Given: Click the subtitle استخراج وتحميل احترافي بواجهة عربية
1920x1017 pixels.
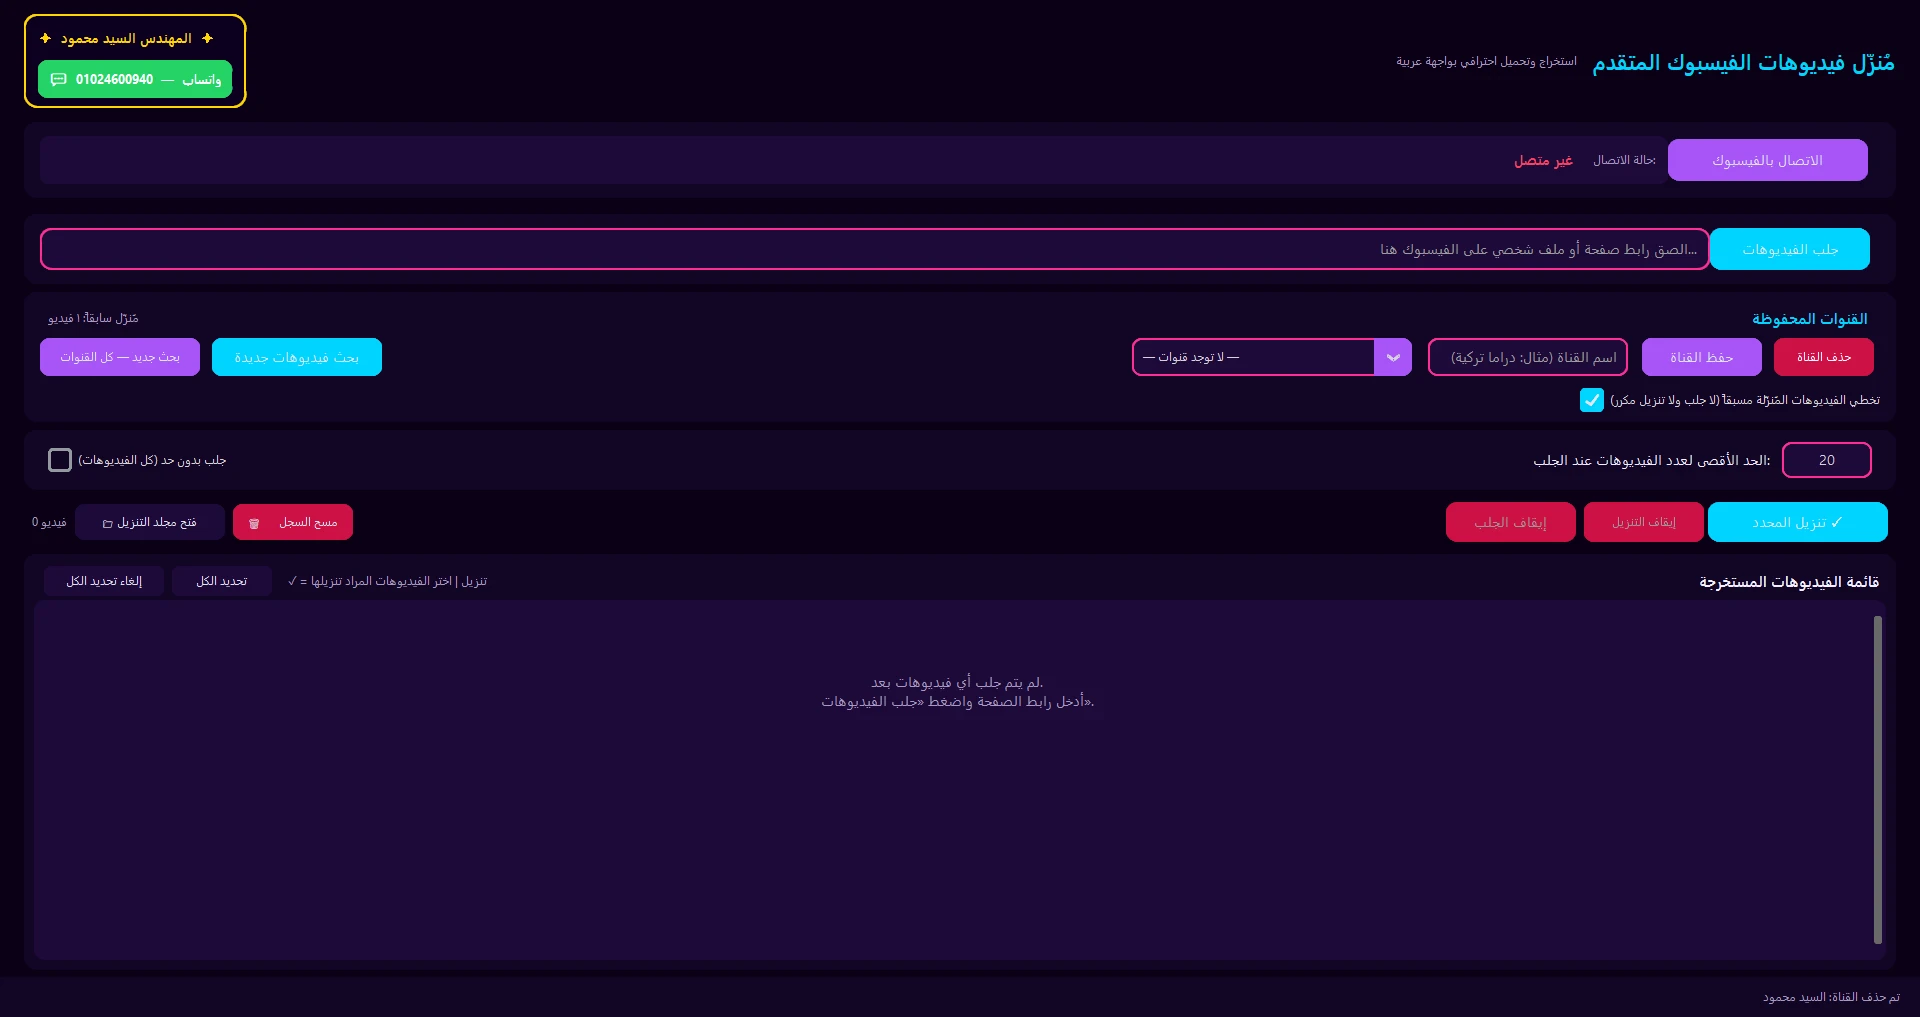Looking at the screenshot, I should coord(1486,61).
